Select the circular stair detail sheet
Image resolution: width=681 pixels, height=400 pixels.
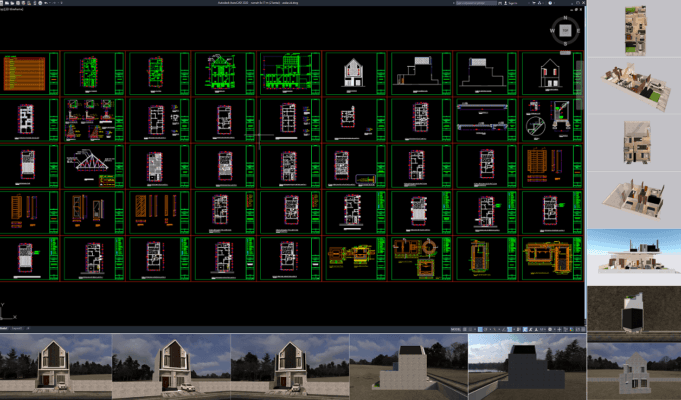tap(552, 120)
